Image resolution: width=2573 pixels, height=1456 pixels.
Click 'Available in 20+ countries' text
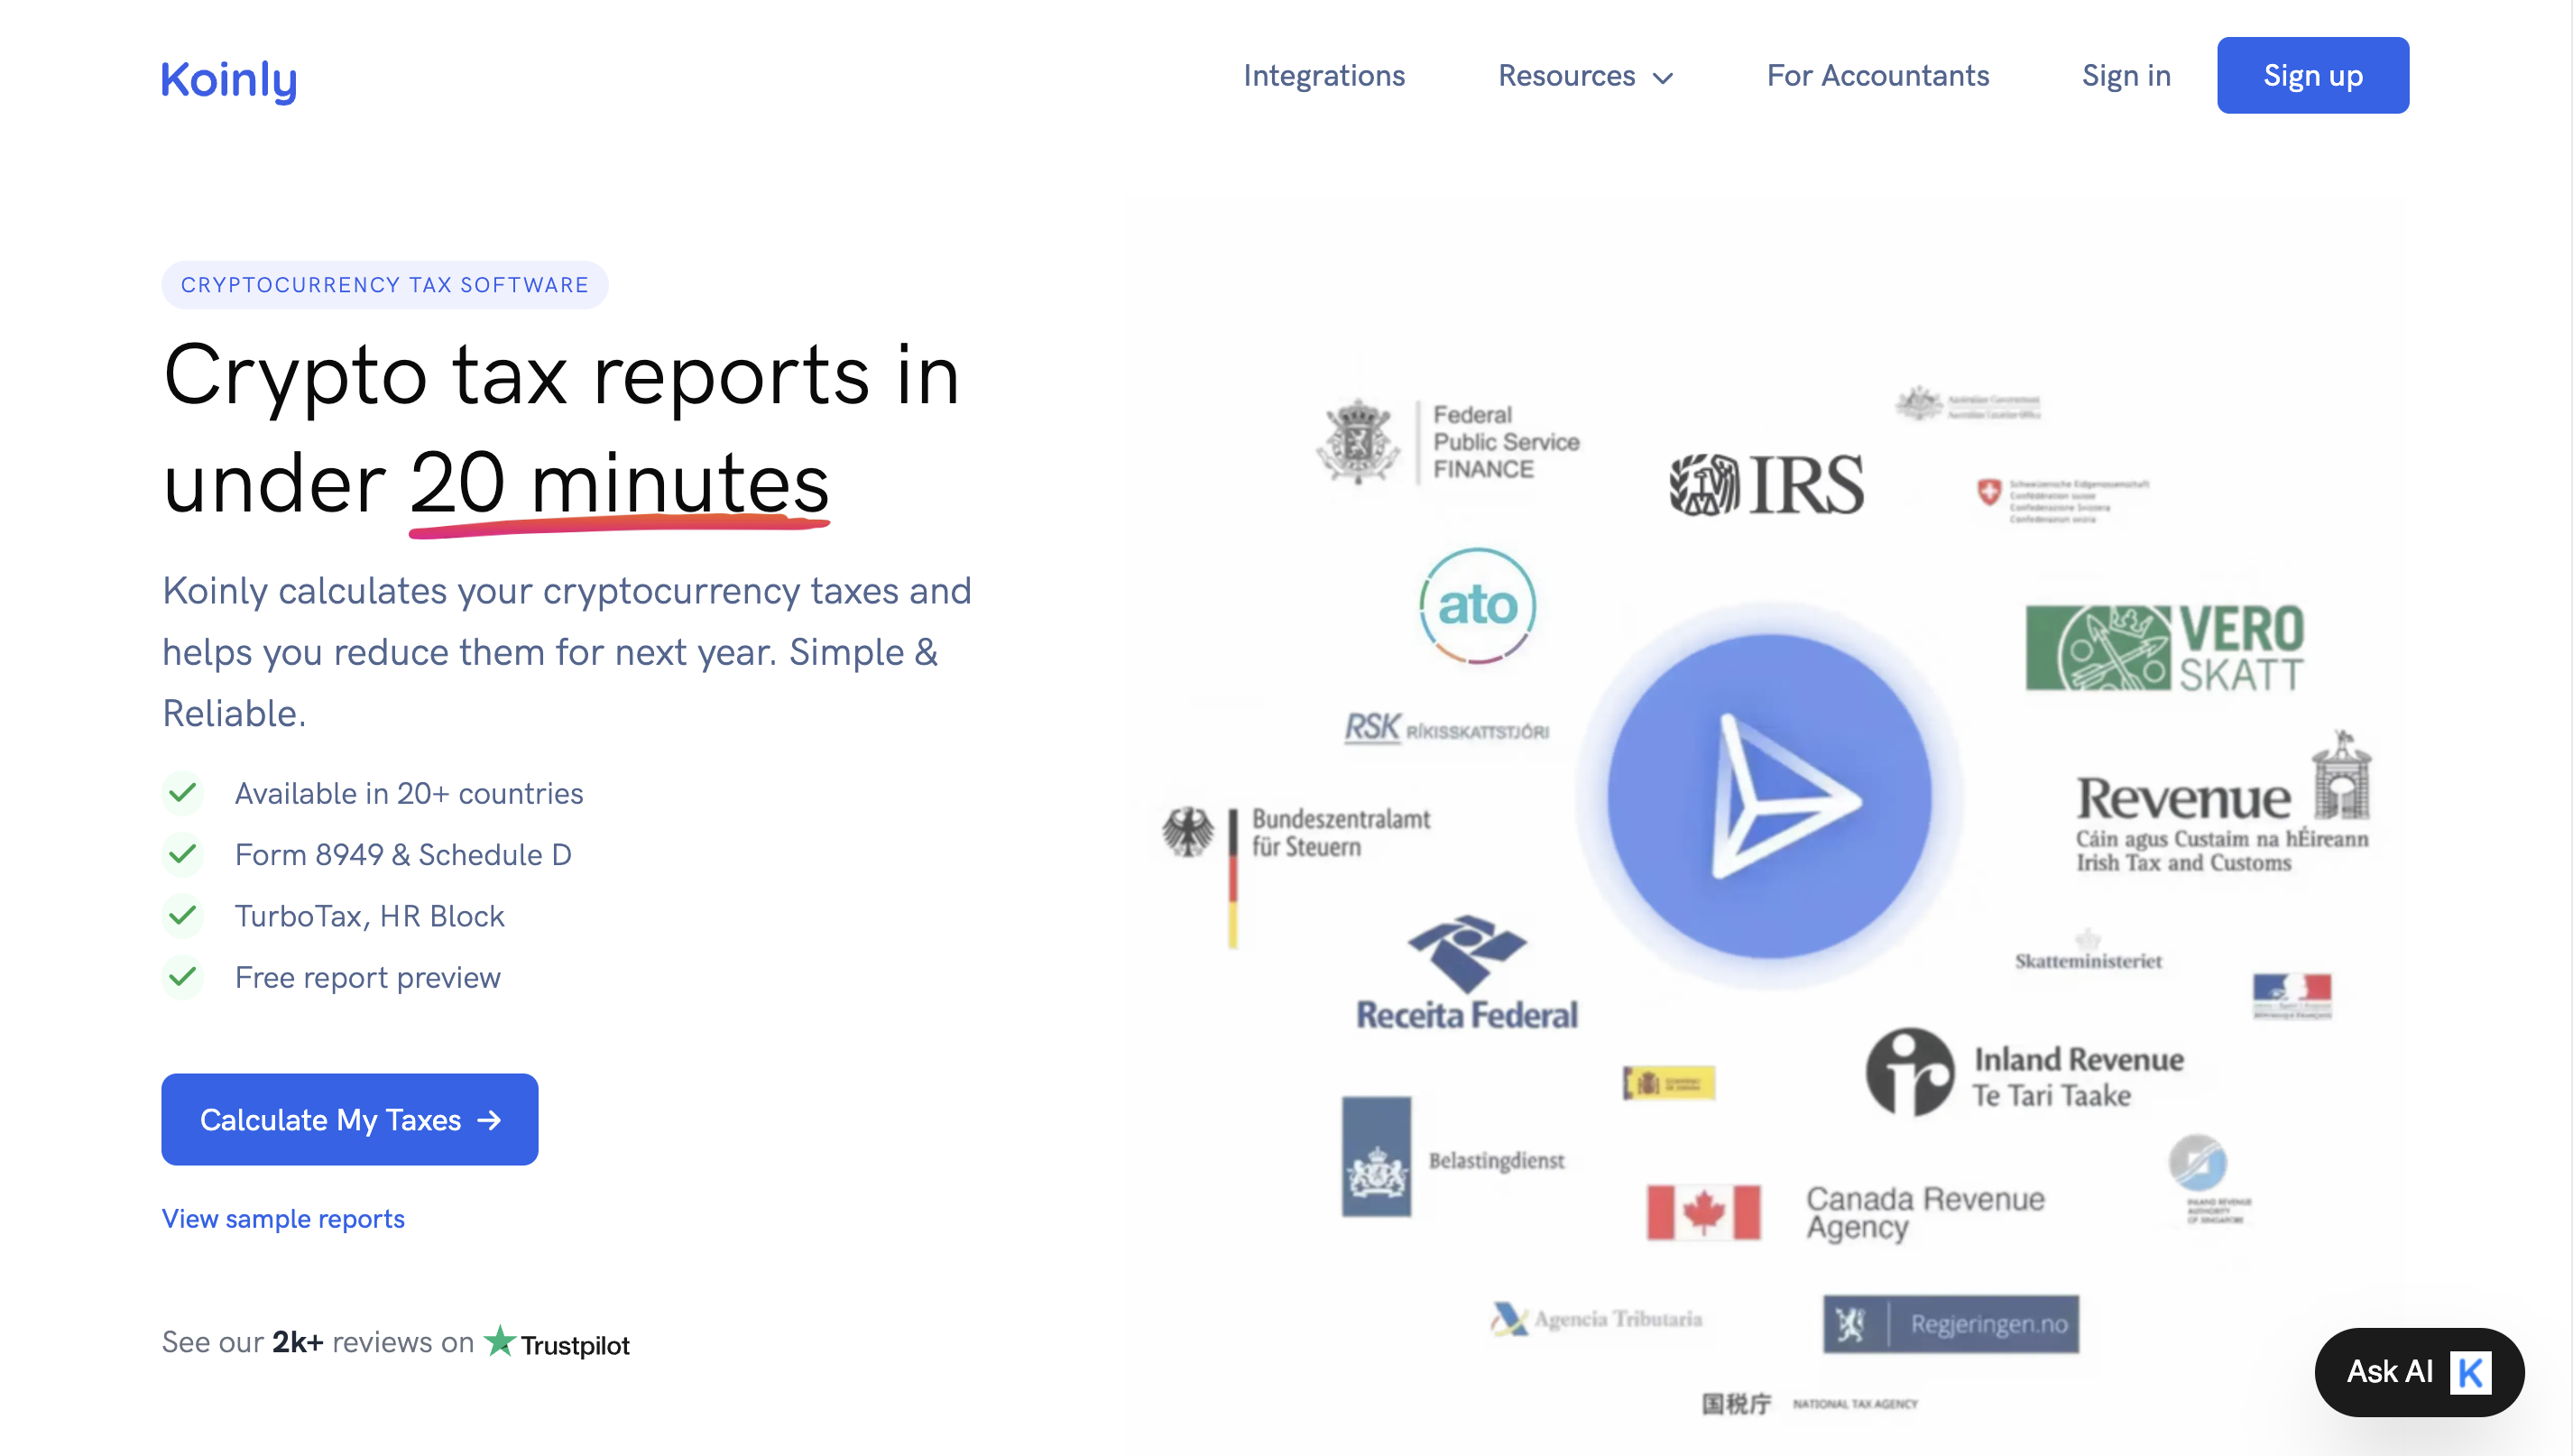[x=409, y=794]
